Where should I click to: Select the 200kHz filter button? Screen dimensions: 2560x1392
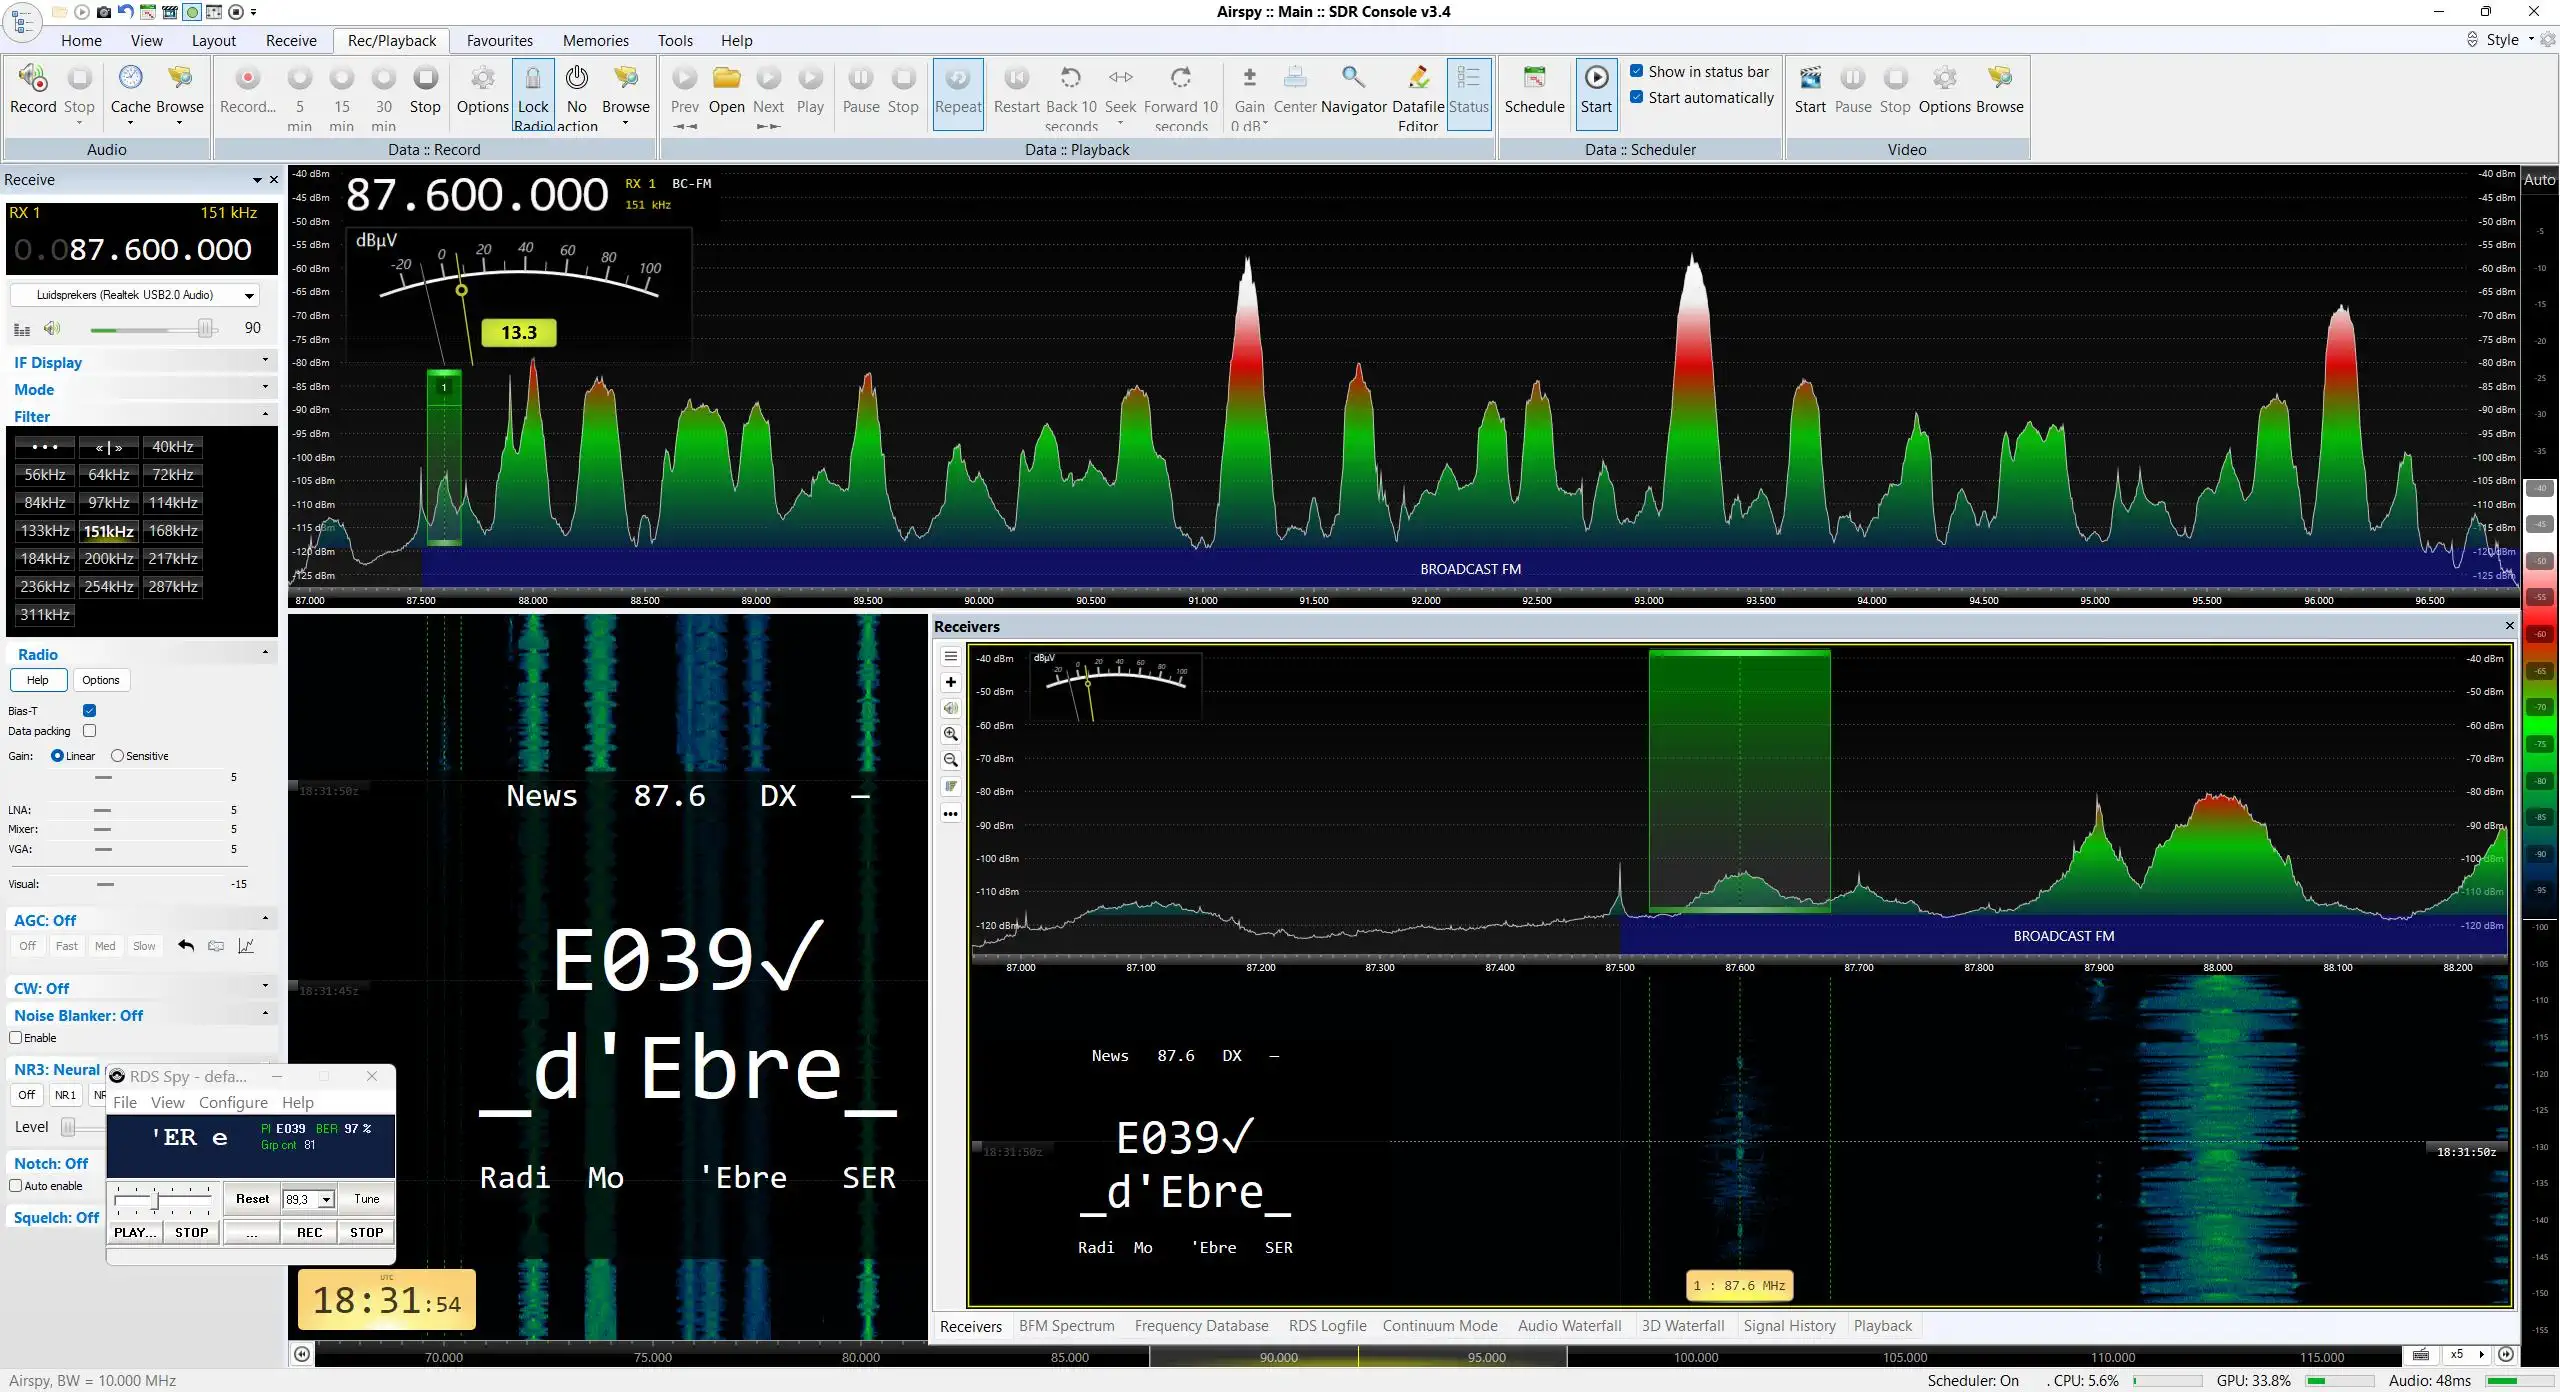(109, 559)
